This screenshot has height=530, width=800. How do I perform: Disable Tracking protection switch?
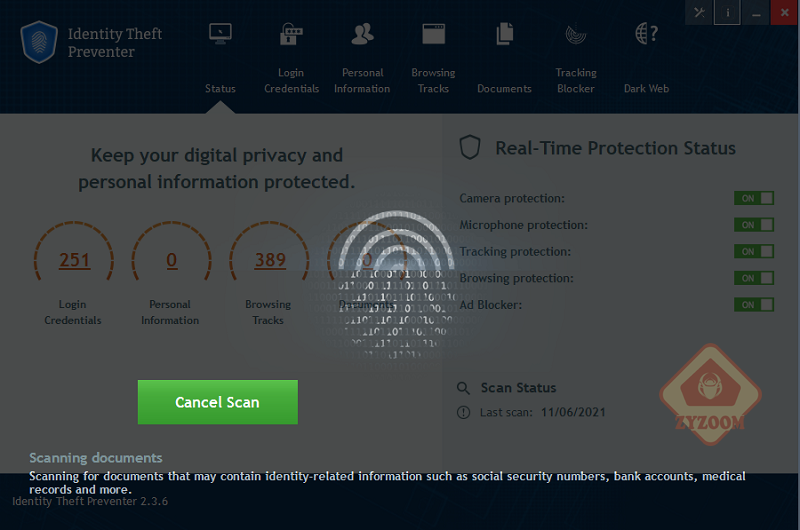click(754, 251)
